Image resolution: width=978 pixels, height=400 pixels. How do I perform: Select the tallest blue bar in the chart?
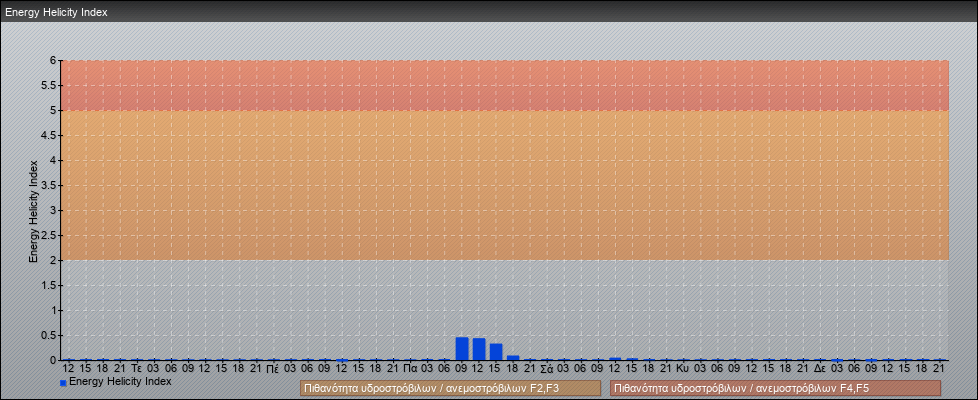462,348
